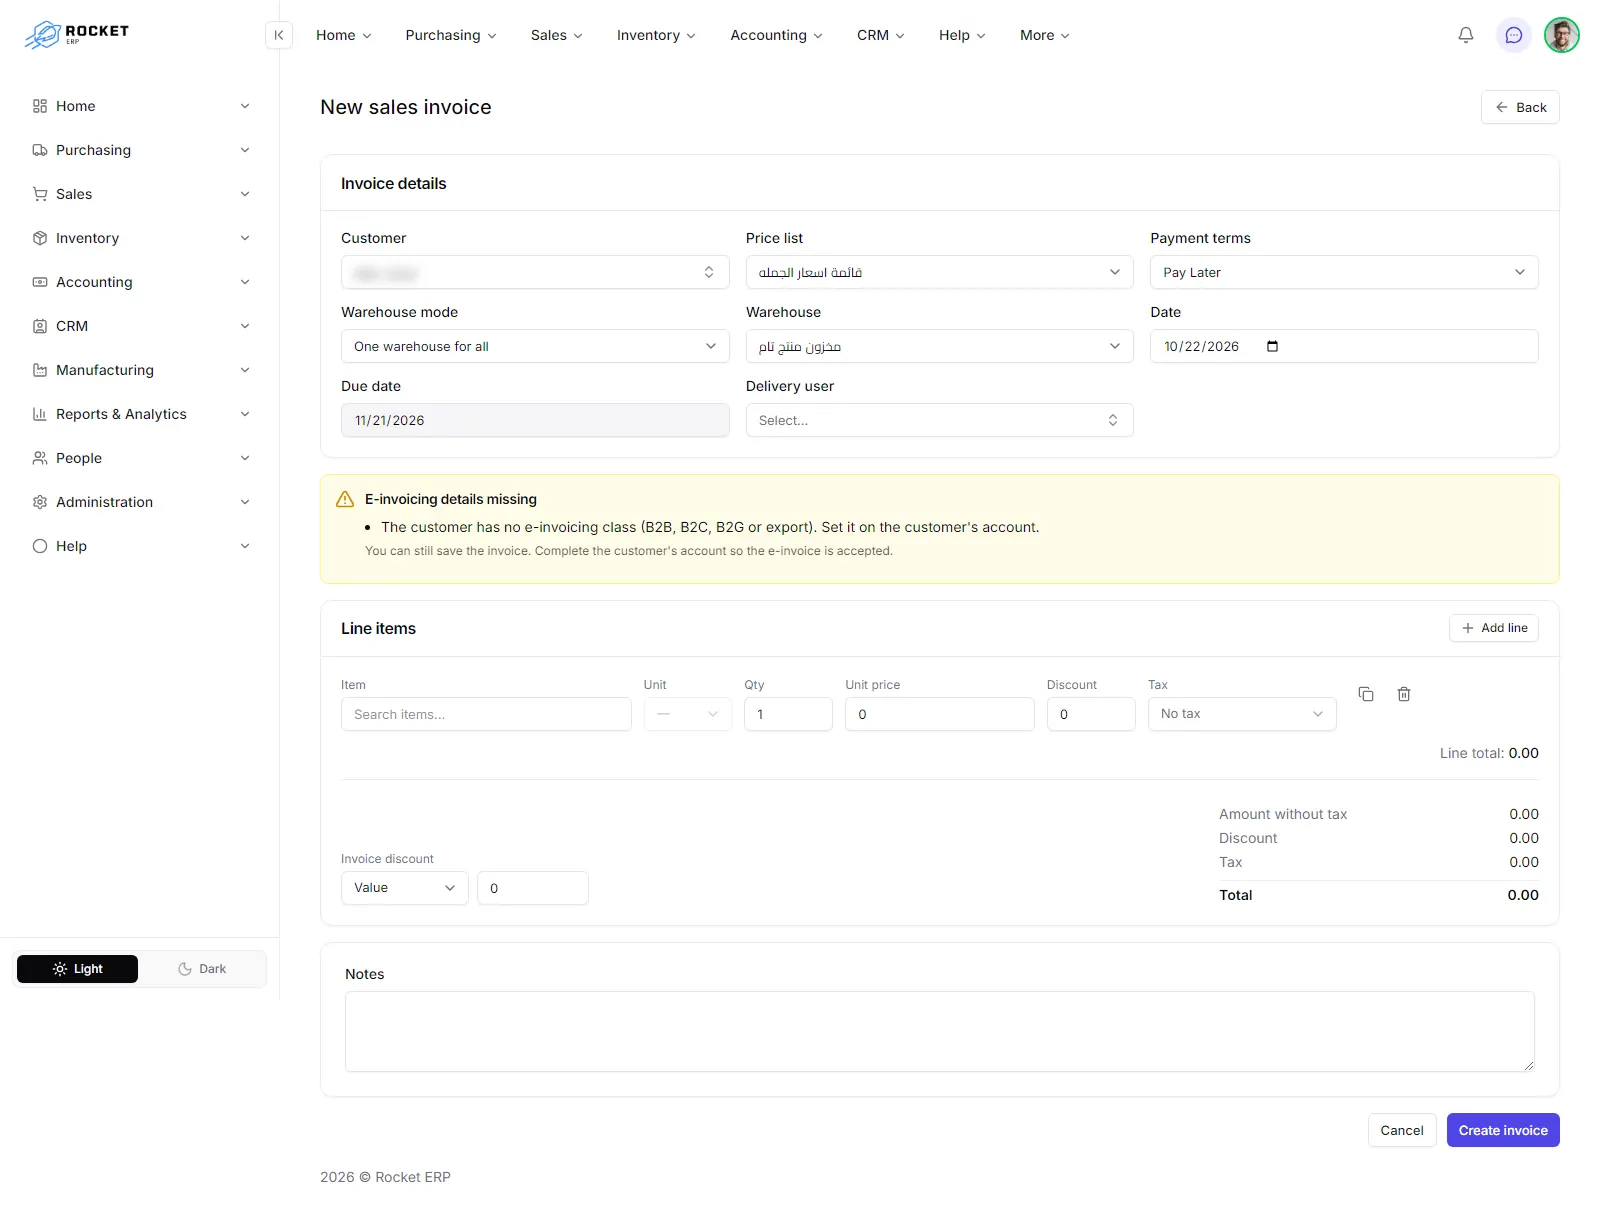Click the Search items input field
Viewport: 1600px width, 1207px height.
tap(486, 714)
